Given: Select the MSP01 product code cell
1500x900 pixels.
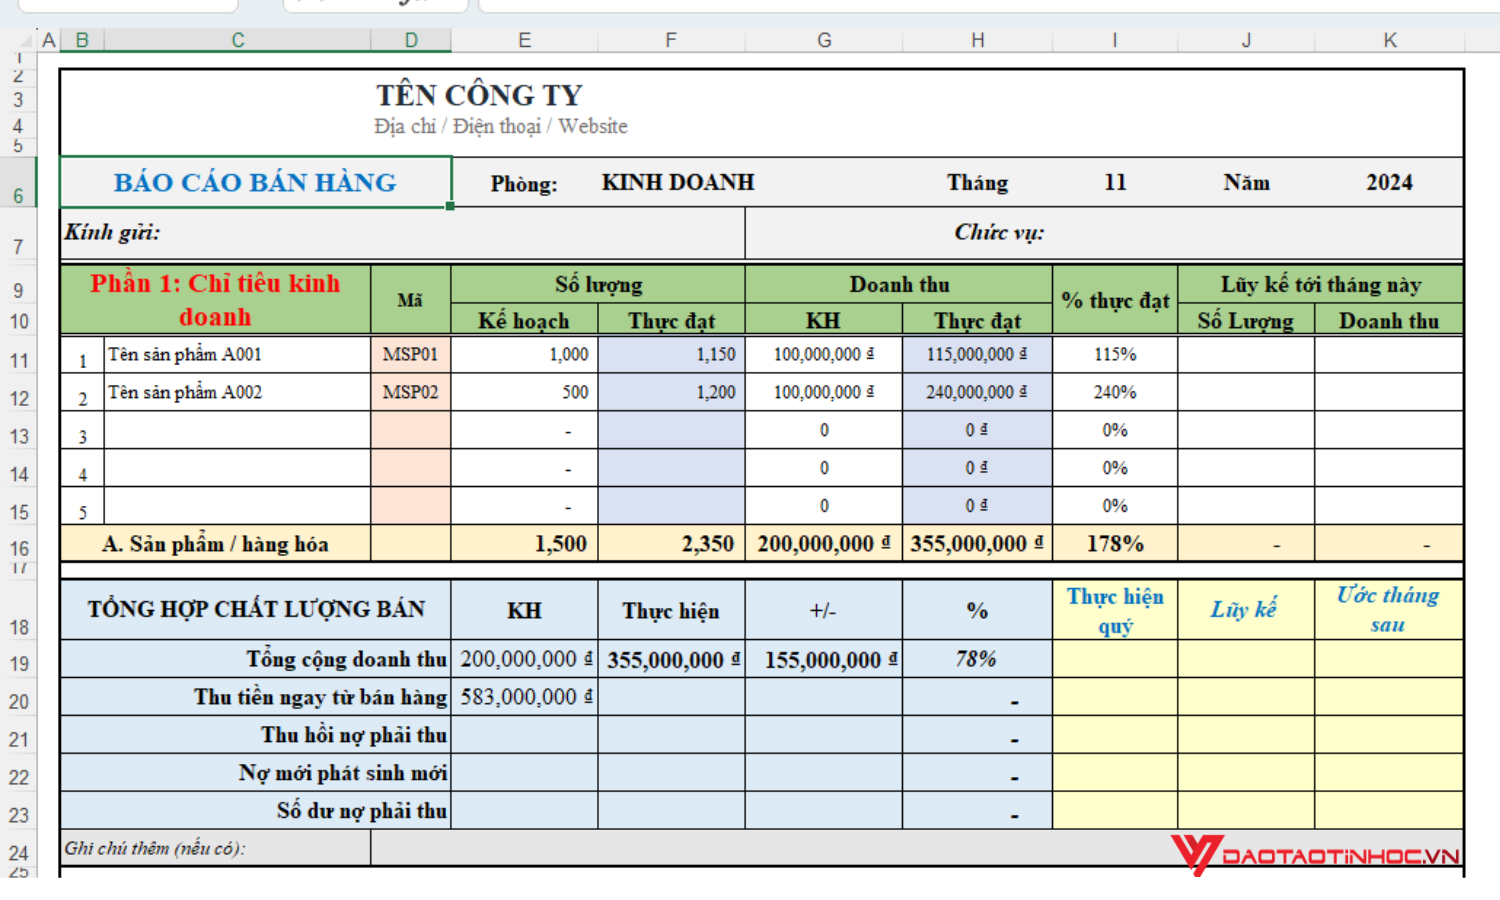Looking at the screenshot, I should (410, 353).
